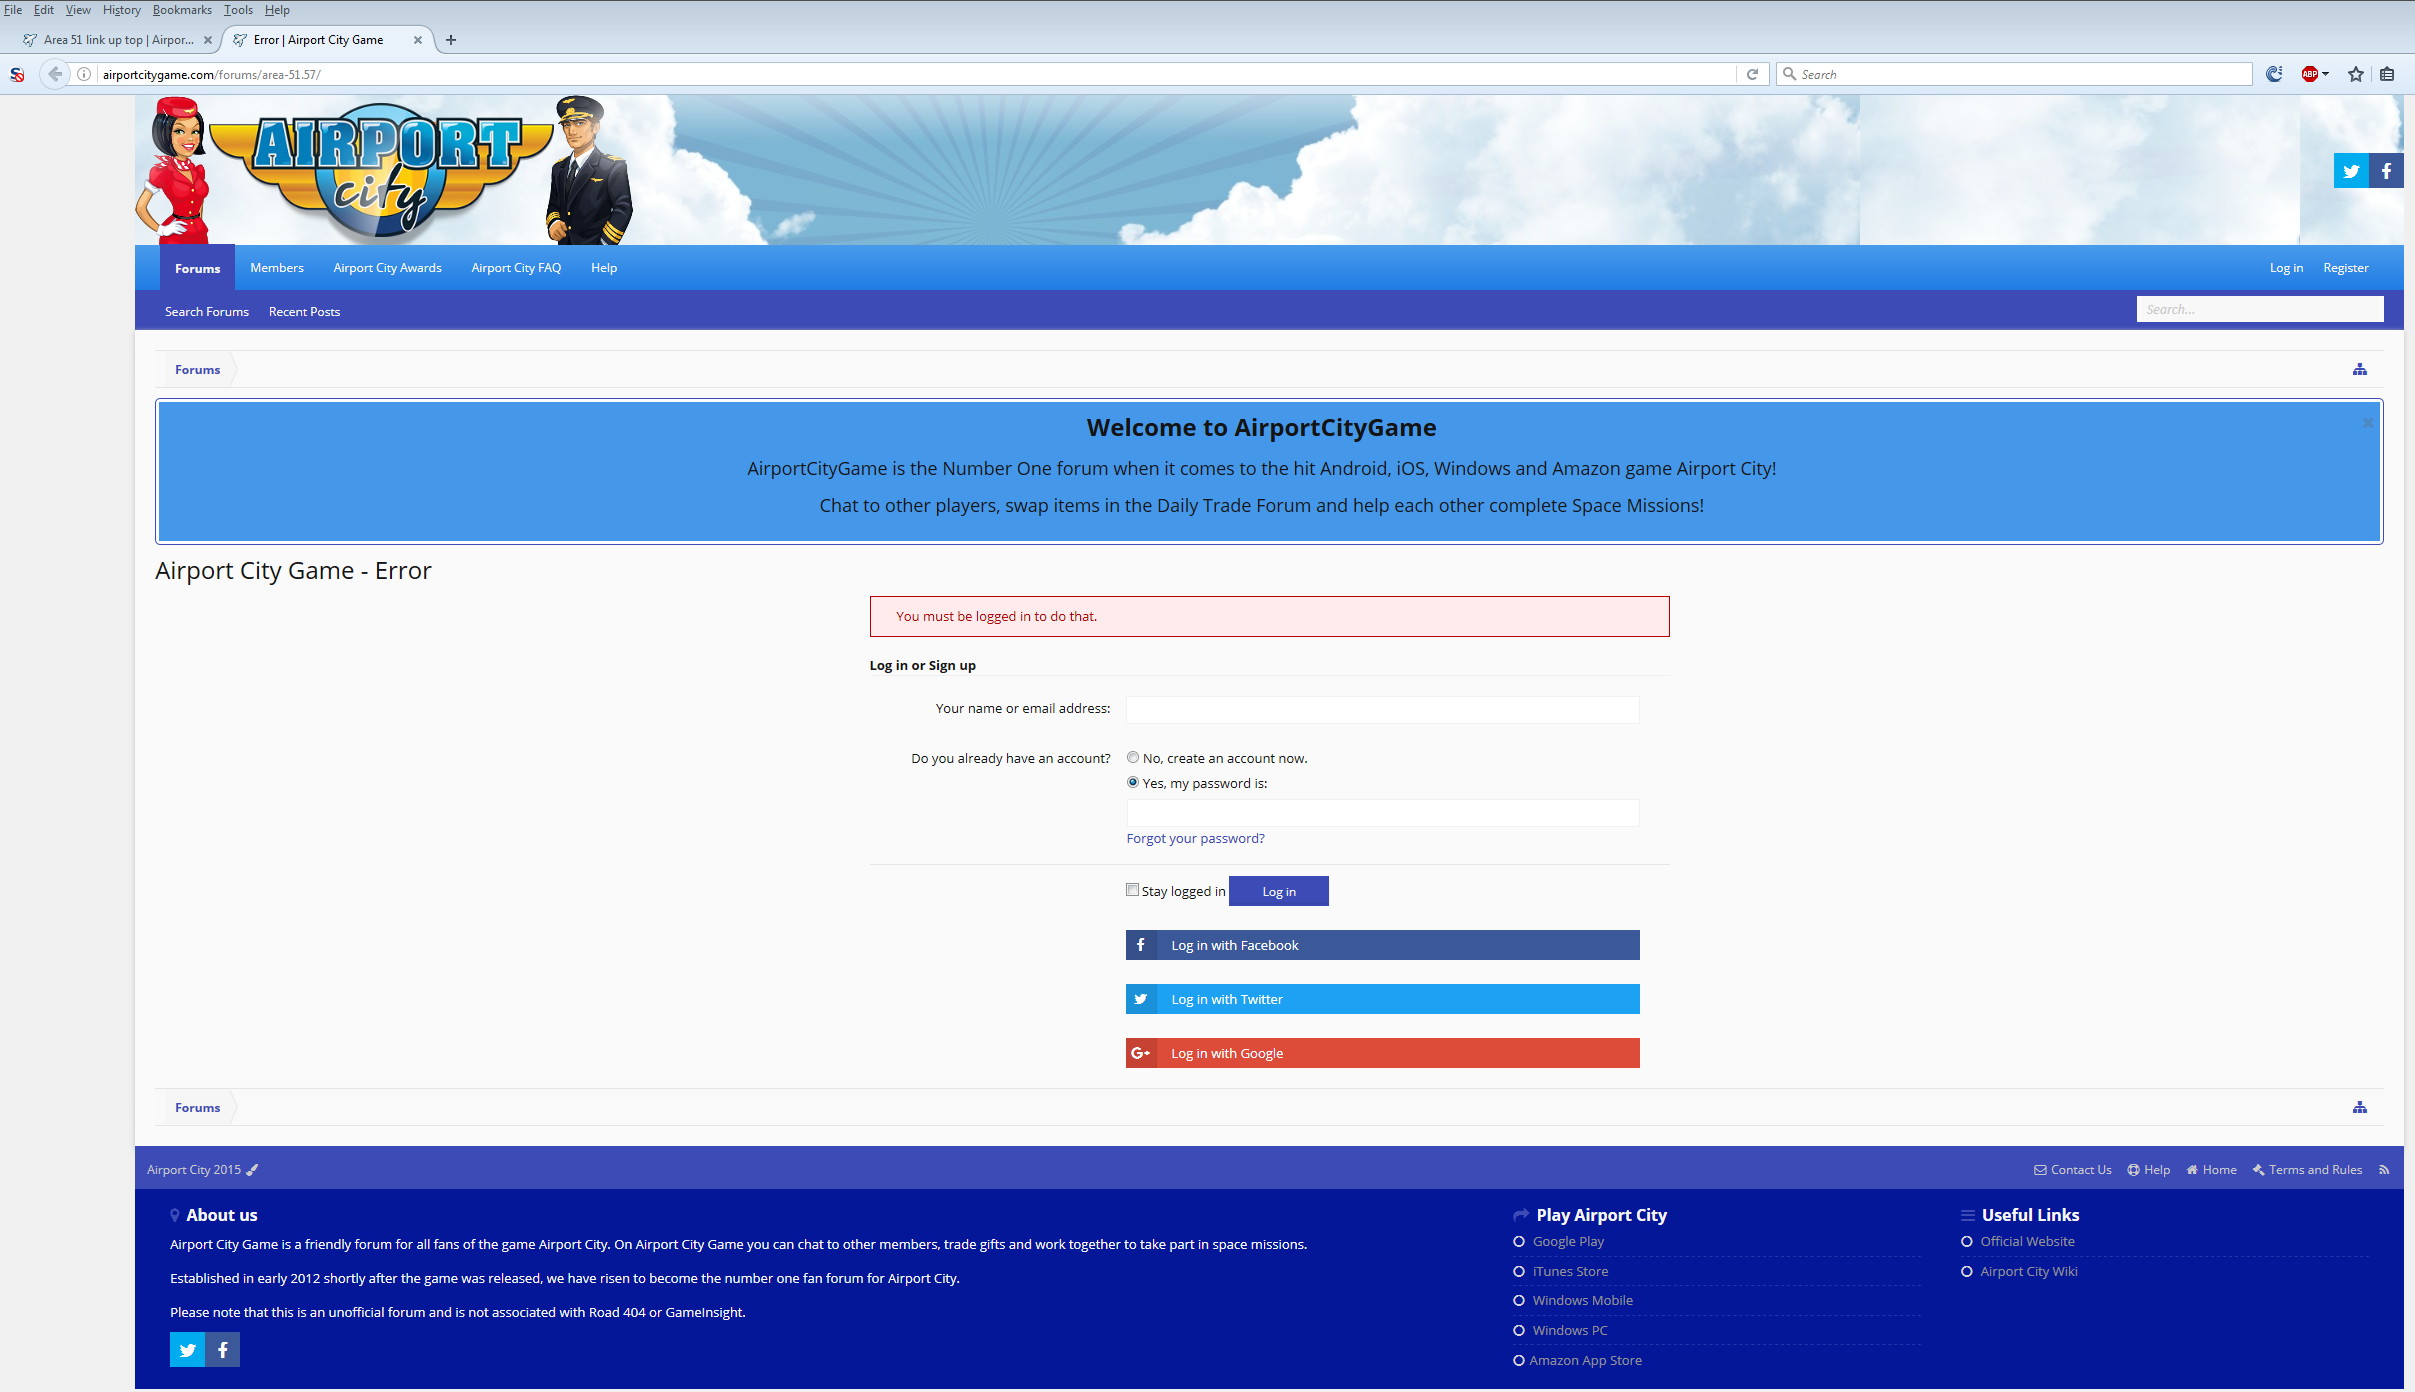This screenshot has height=1392, width=2415.
Task: Click the blue wave extension icon
Action: point(2274,74)
